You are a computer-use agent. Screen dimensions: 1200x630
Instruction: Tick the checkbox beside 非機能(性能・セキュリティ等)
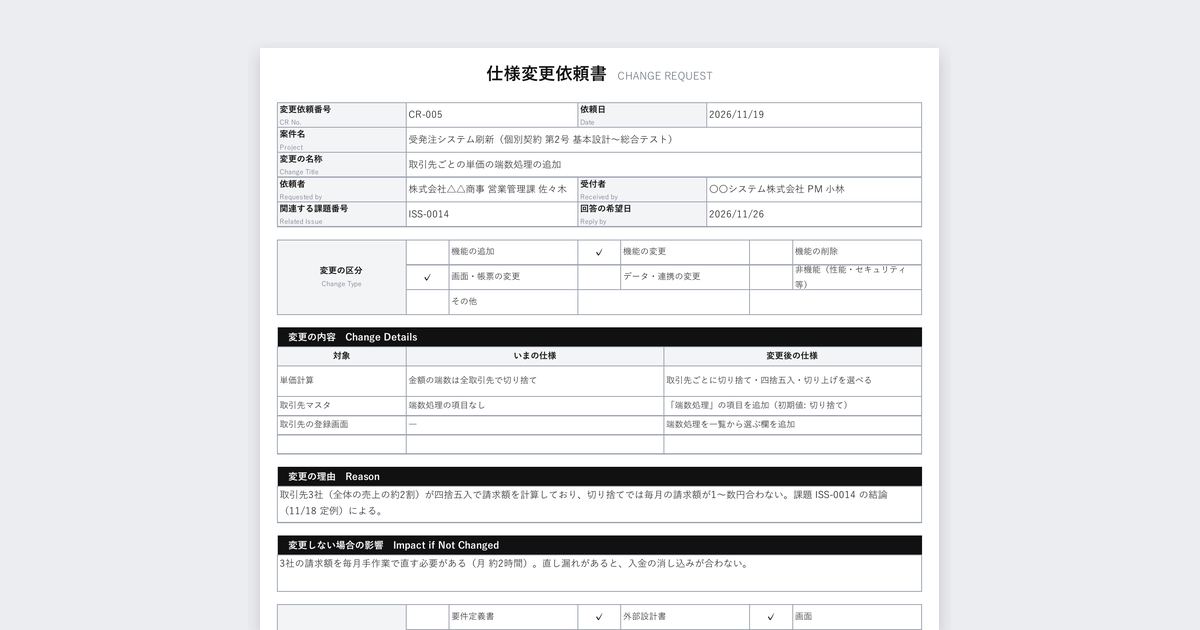(771, 277)
